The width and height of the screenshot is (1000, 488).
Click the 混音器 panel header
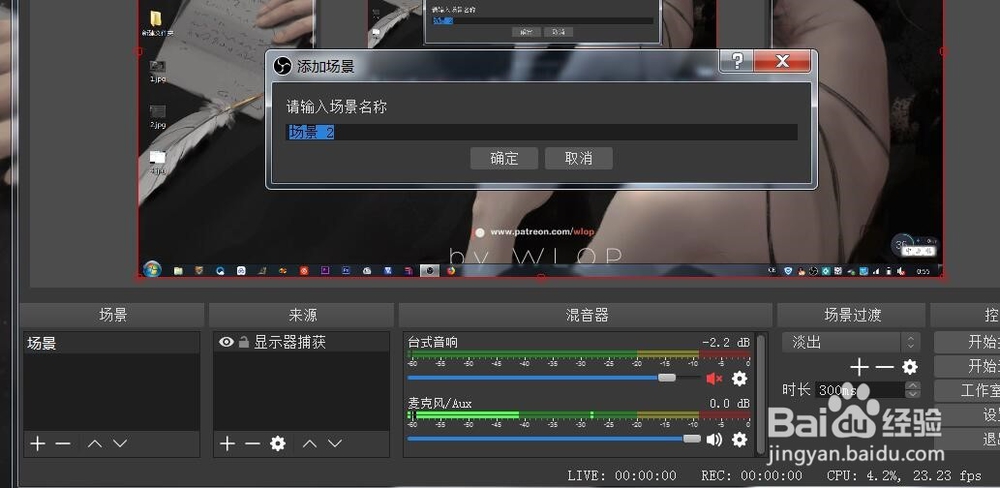point(586,315)
